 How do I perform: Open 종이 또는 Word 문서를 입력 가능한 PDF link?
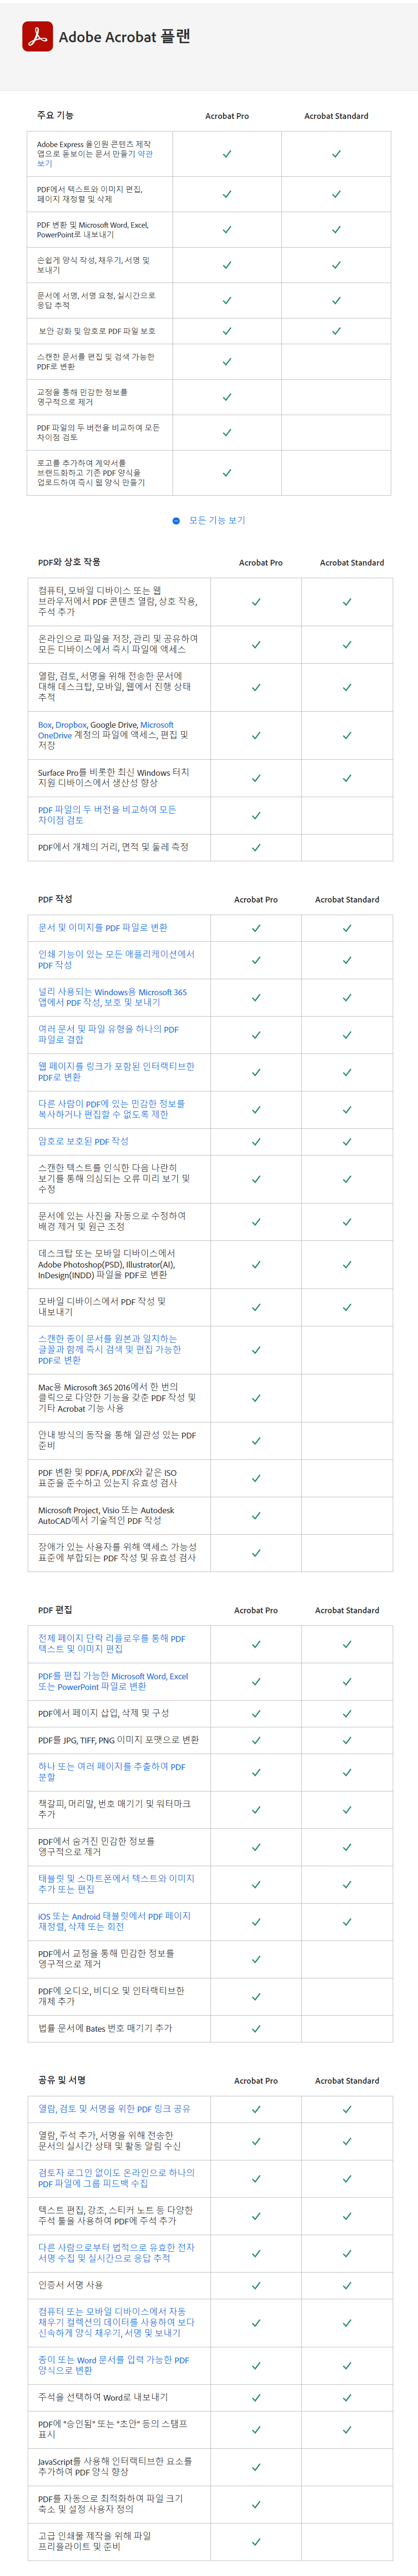[113, 2365]
